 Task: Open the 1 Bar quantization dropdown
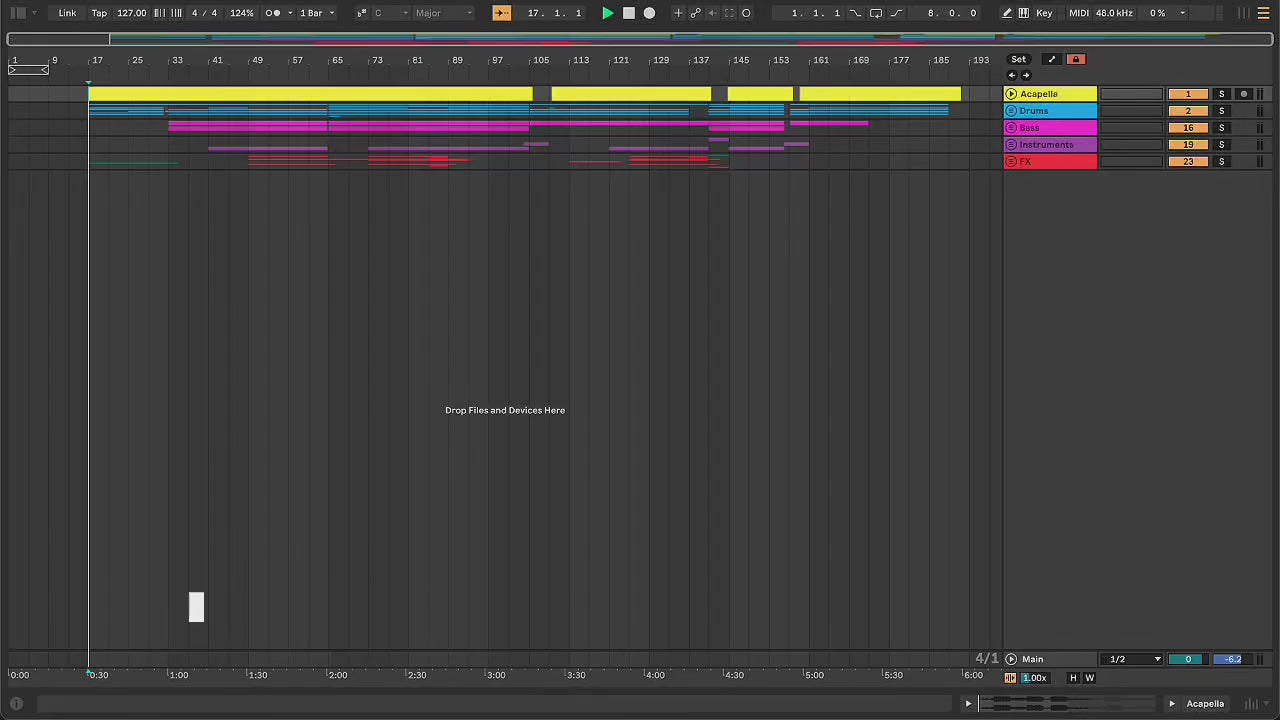318,13
